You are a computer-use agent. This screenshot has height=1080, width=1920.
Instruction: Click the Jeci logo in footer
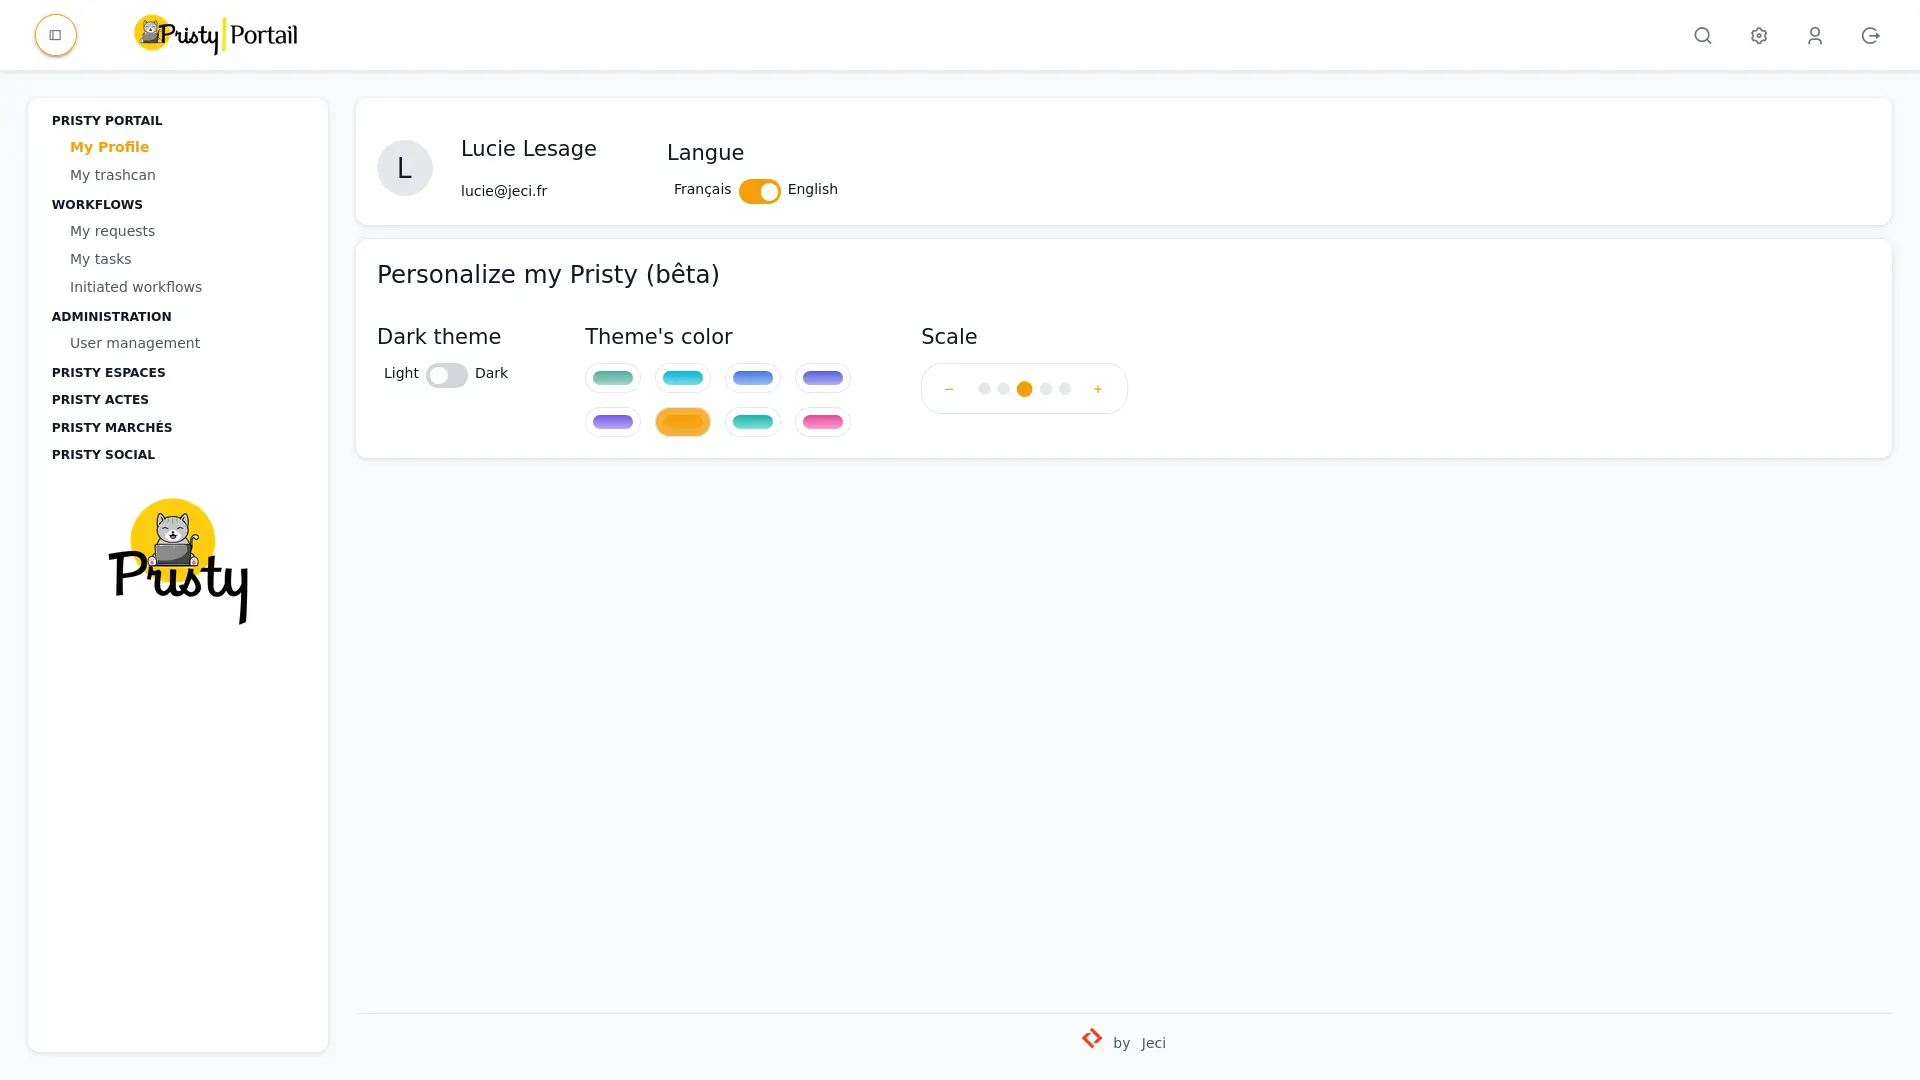tap(1091, 1039)
